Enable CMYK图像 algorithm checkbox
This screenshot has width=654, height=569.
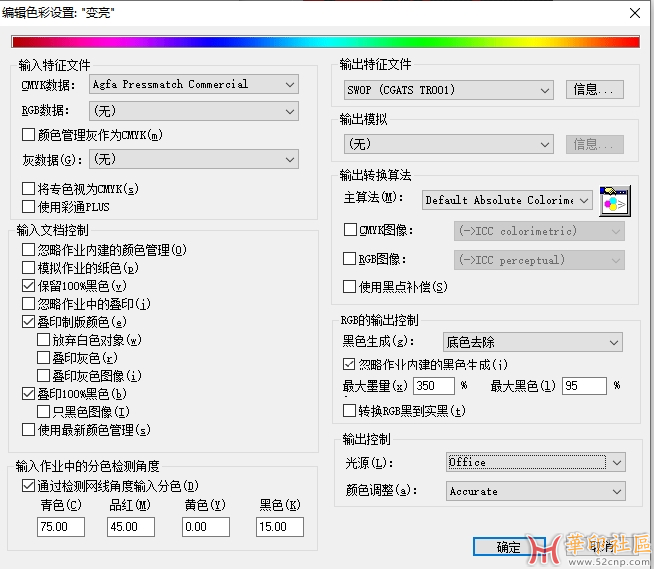point(350,230)
